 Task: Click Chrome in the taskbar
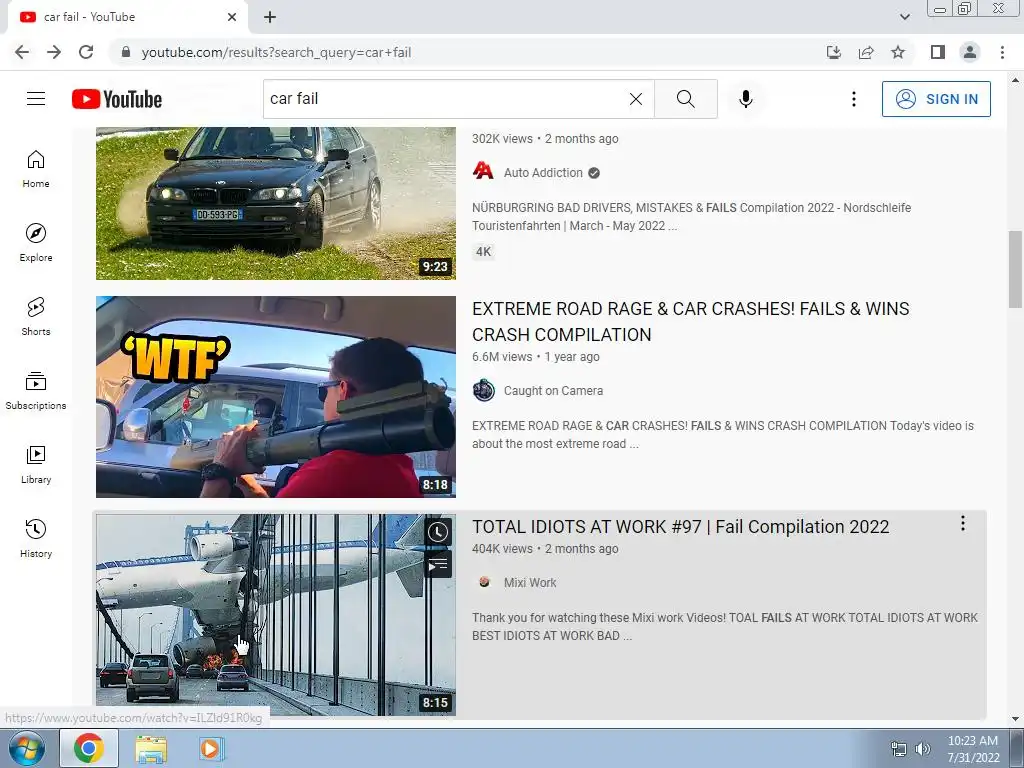[x=89, y=748]
